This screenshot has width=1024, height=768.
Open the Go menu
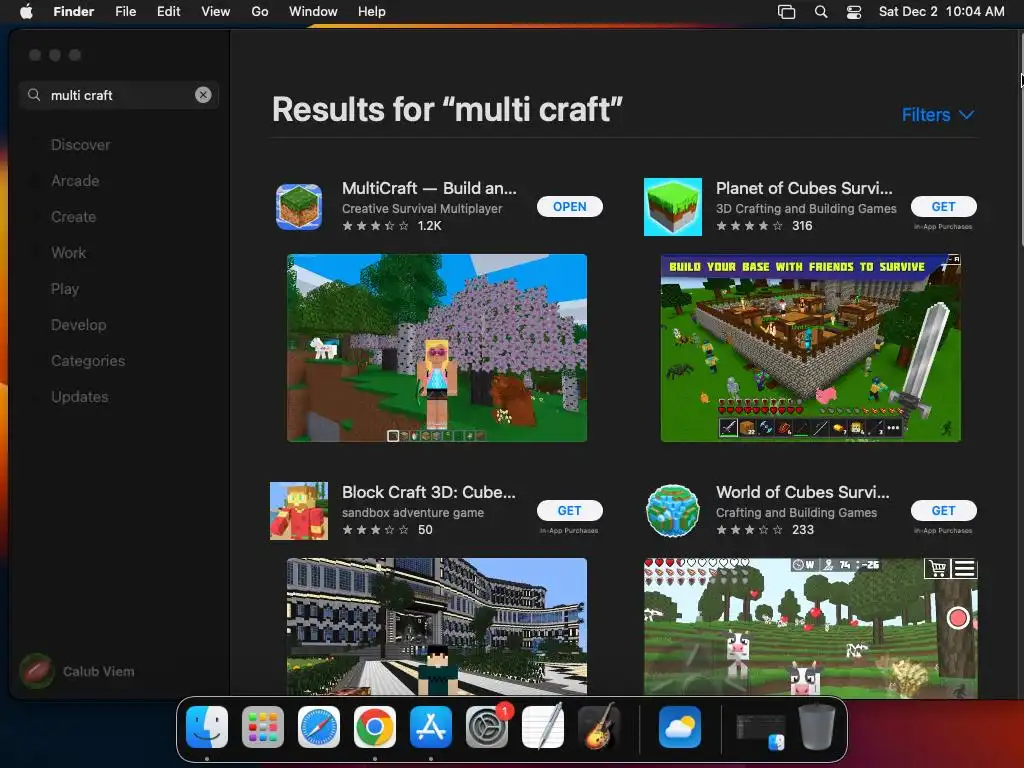260,12
